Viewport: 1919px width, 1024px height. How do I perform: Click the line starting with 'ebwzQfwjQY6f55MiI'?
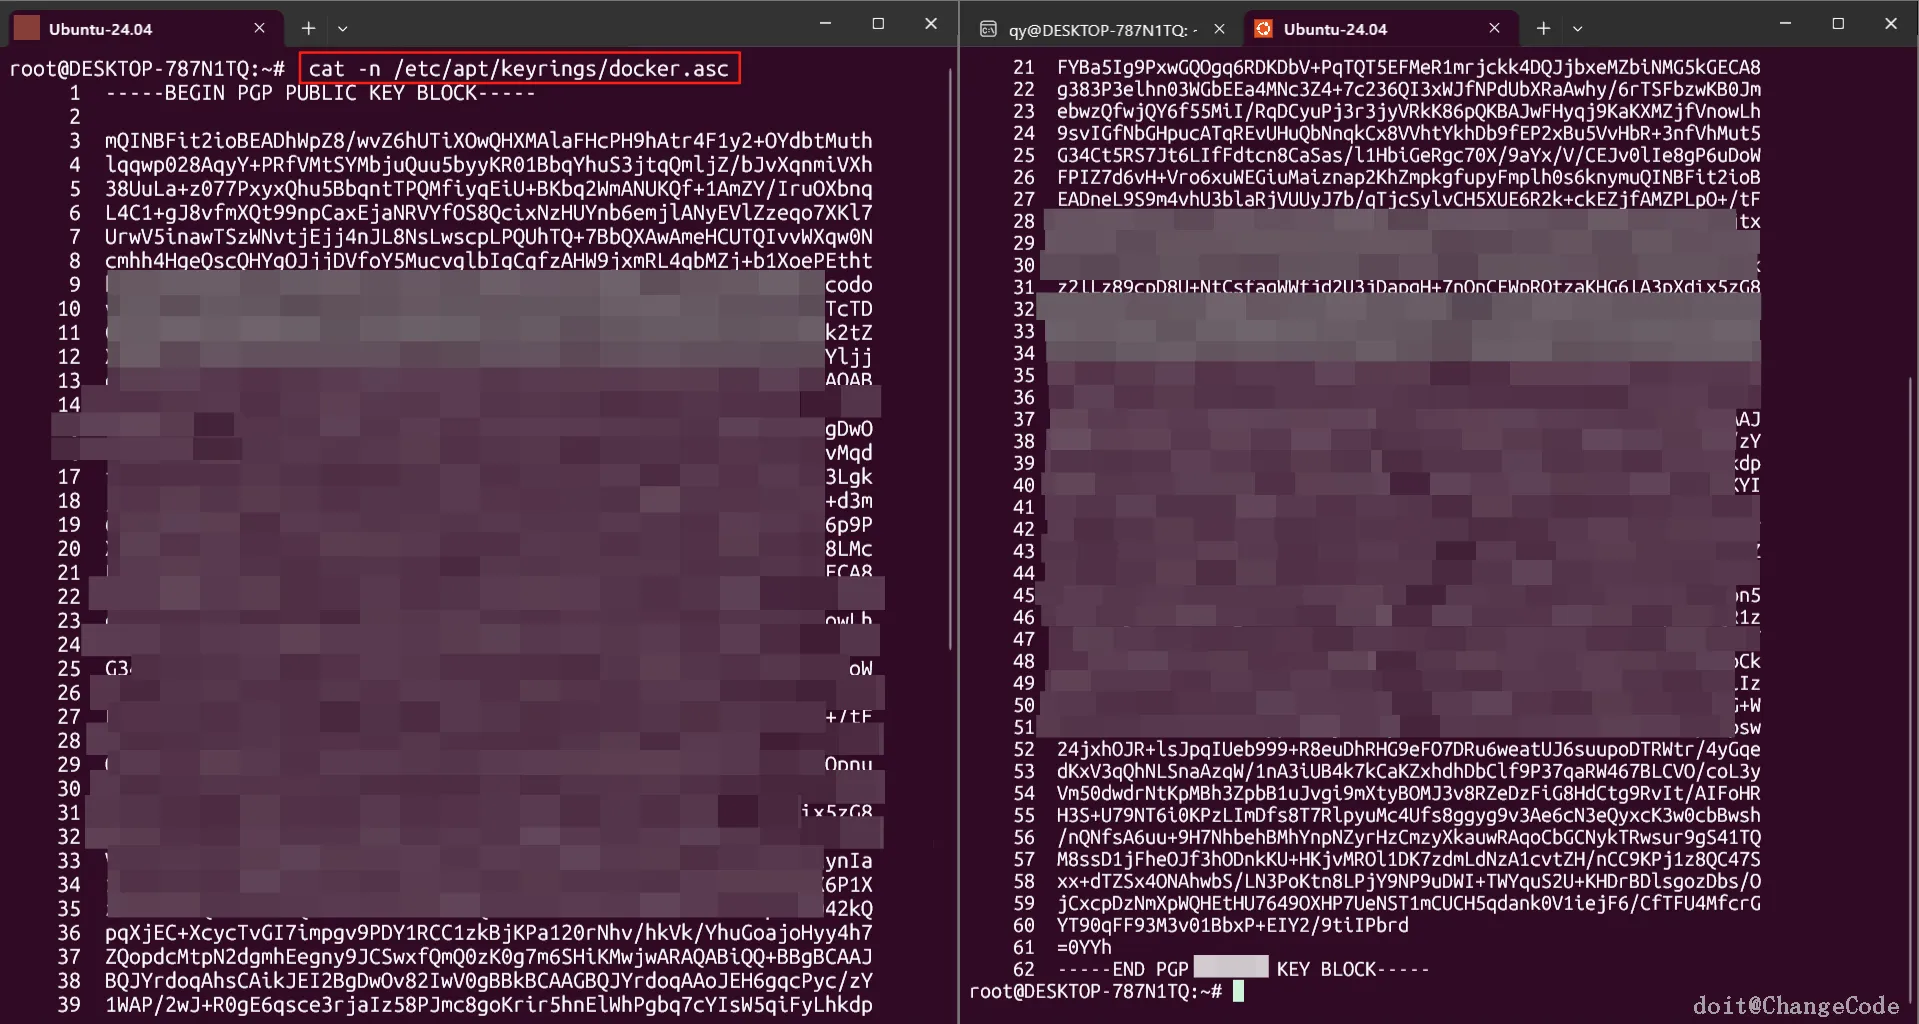pyautogui.click(x=1408, y=111)
